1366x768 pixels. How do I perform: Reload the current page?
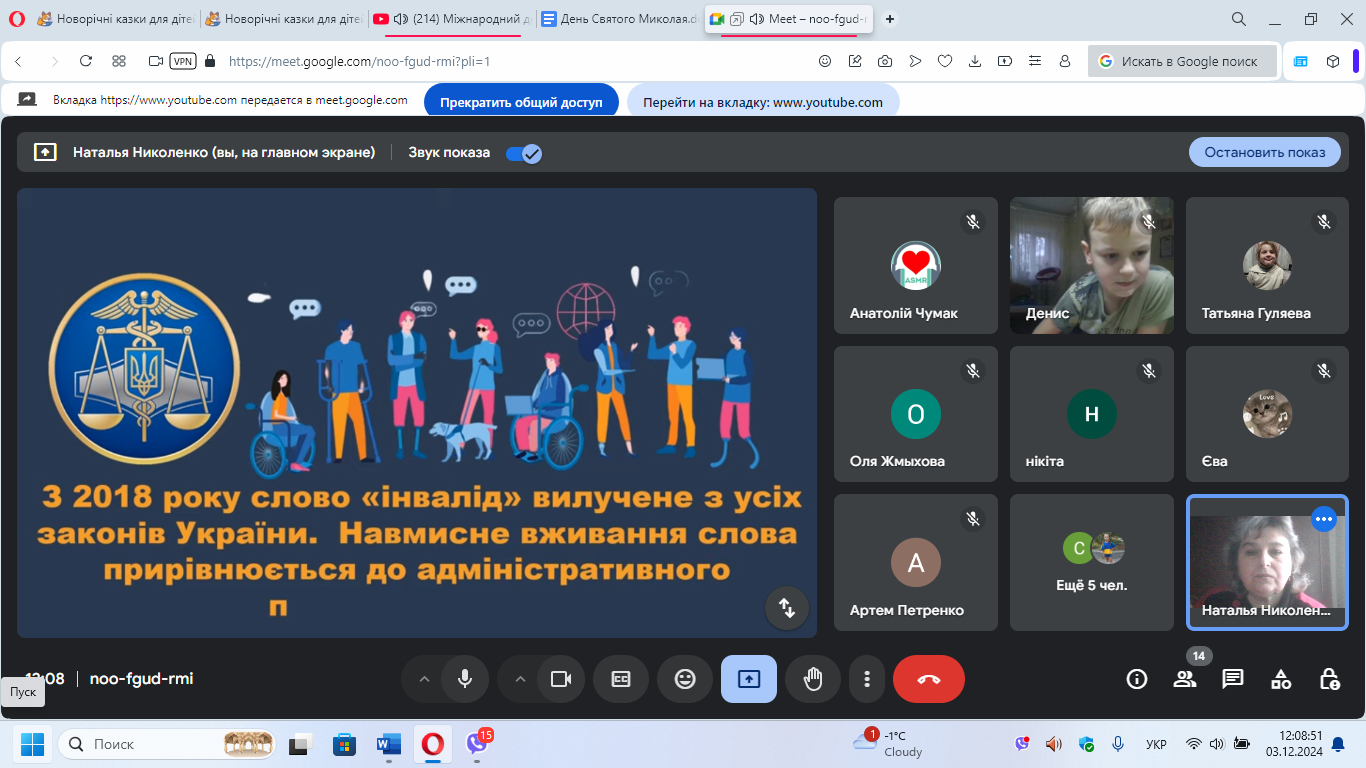(86, 61)
